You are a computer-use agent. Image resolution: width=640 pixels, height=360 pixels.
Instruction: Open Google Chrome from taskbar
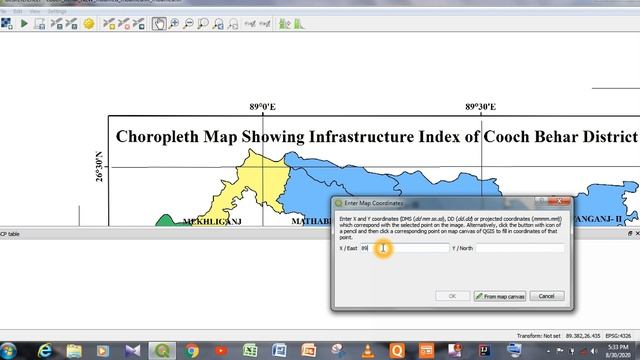pos(191,351)
